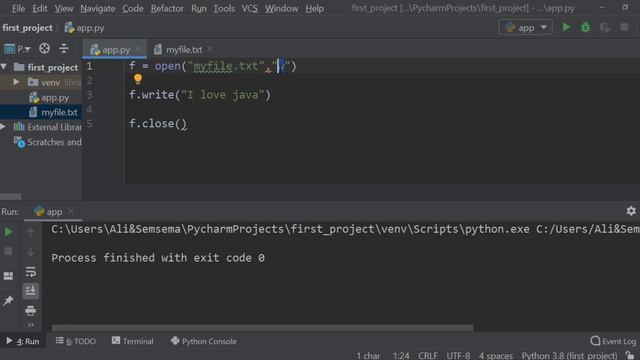Viewport: 640px width, 360px height.
Task: Open the Navigate menu
Action: (x=98, y=8)
